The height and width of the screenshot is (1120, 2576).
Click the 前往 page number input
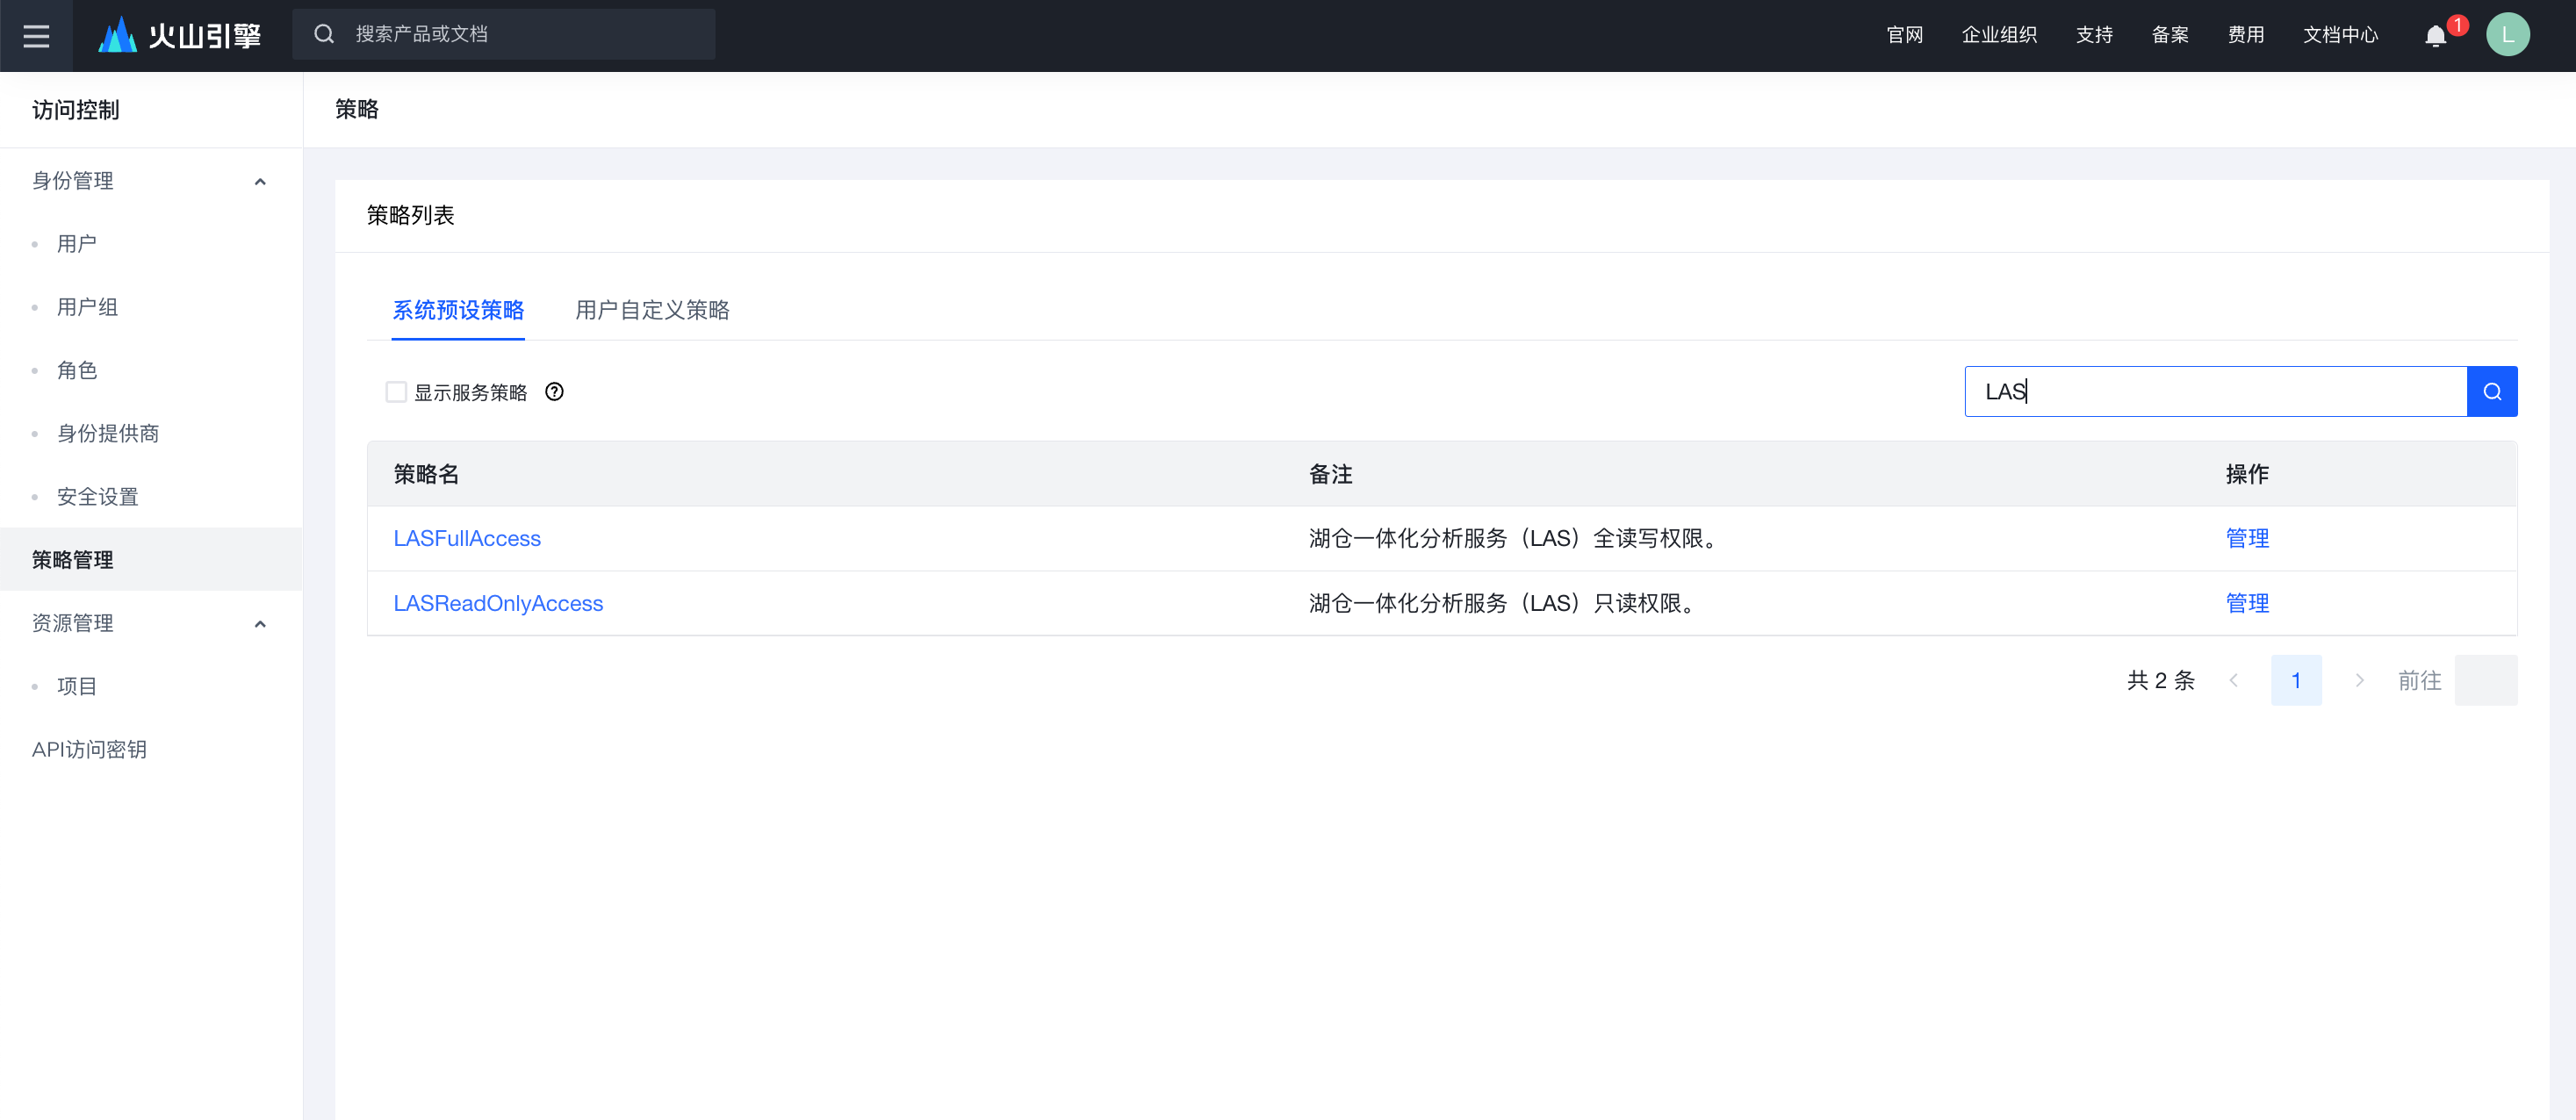click(x=2486, y=681)
